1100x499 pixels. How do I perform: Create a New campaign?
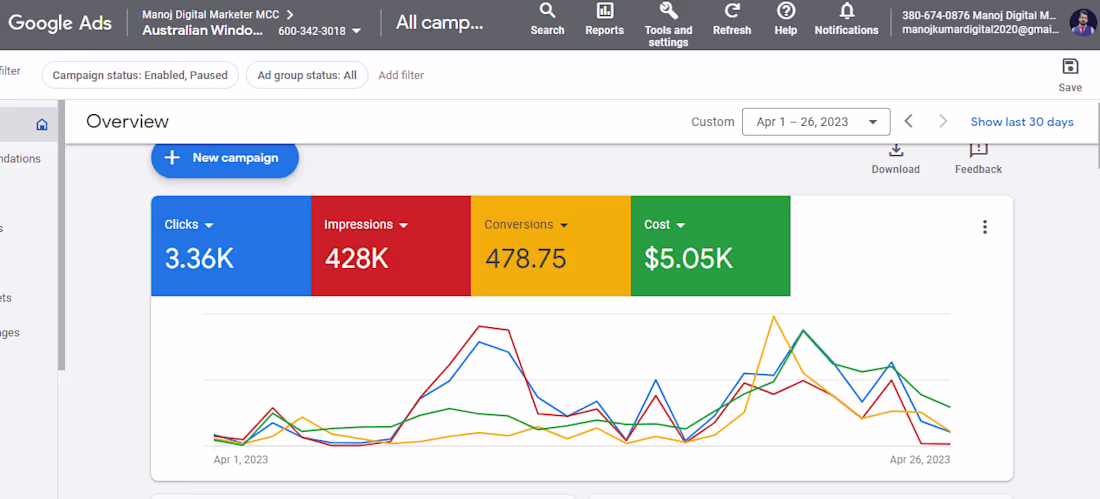click(x=224, y=158)
